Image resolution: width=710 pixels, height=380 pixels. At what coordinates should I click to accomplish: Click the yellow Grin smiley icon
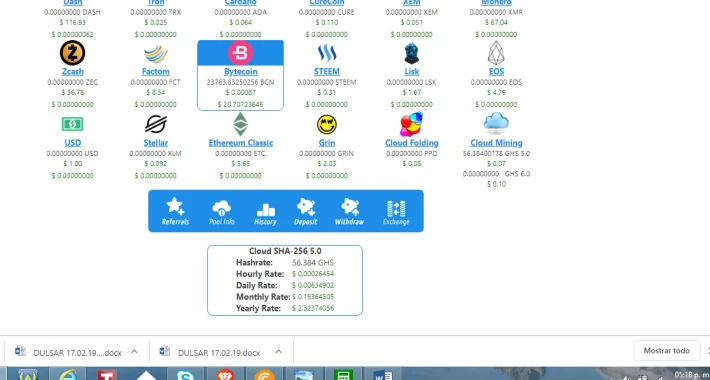point(327,124)
